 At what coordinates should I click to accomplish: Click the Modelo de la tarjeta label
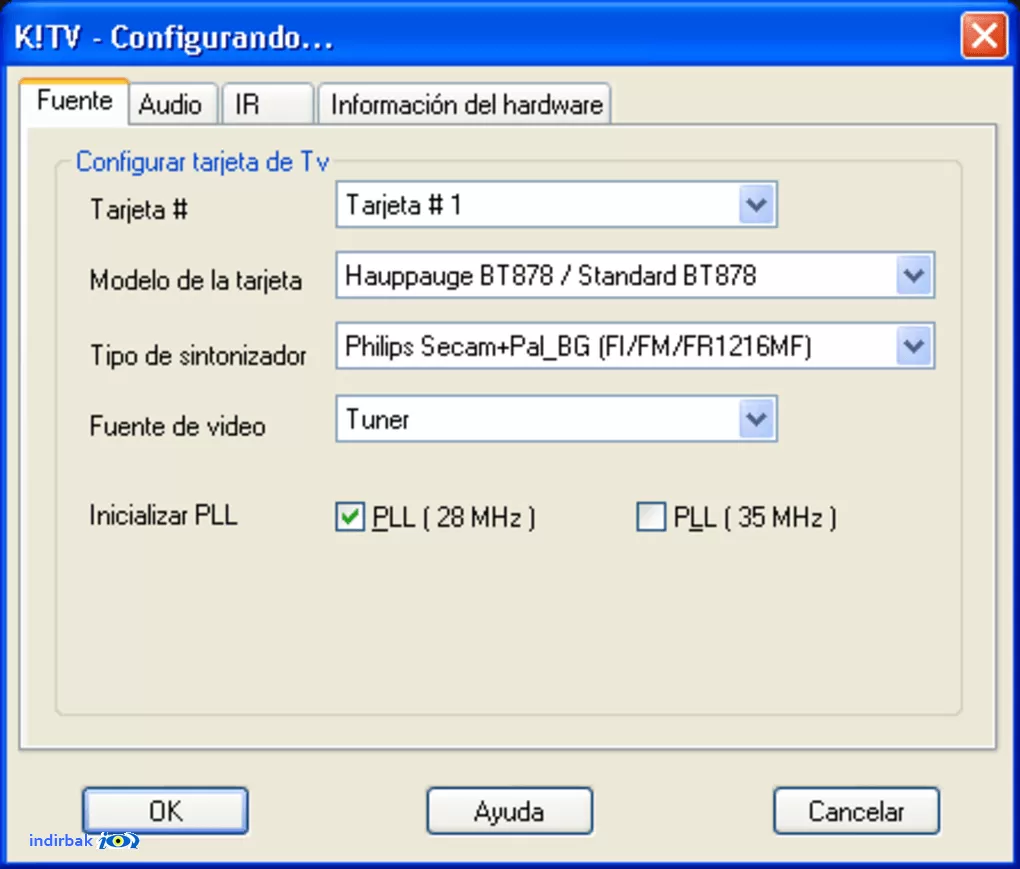[x=196, y=281]
